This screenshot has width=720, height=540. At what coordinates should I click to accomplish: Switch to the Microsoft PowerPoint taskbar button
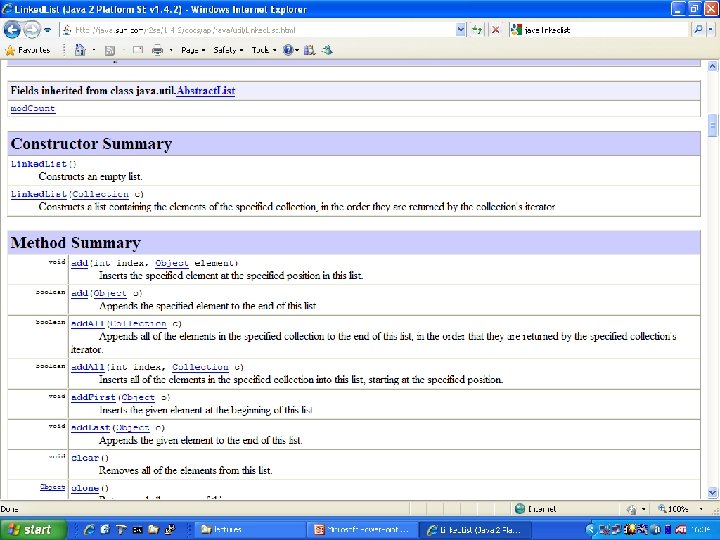click(363, 530)
